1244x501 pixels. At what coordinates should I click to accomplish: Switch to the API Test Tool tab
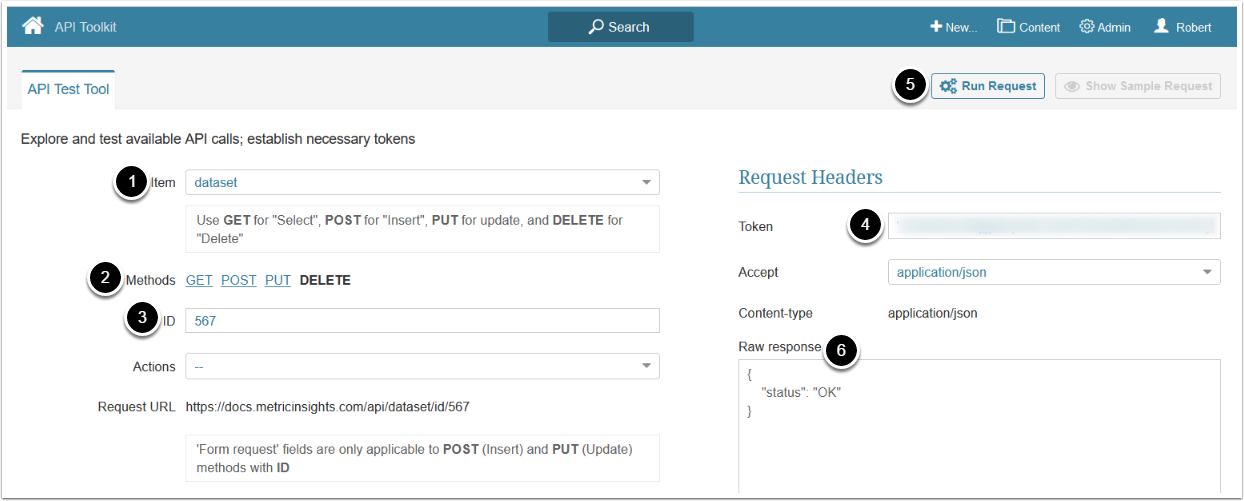coord(68,89)
